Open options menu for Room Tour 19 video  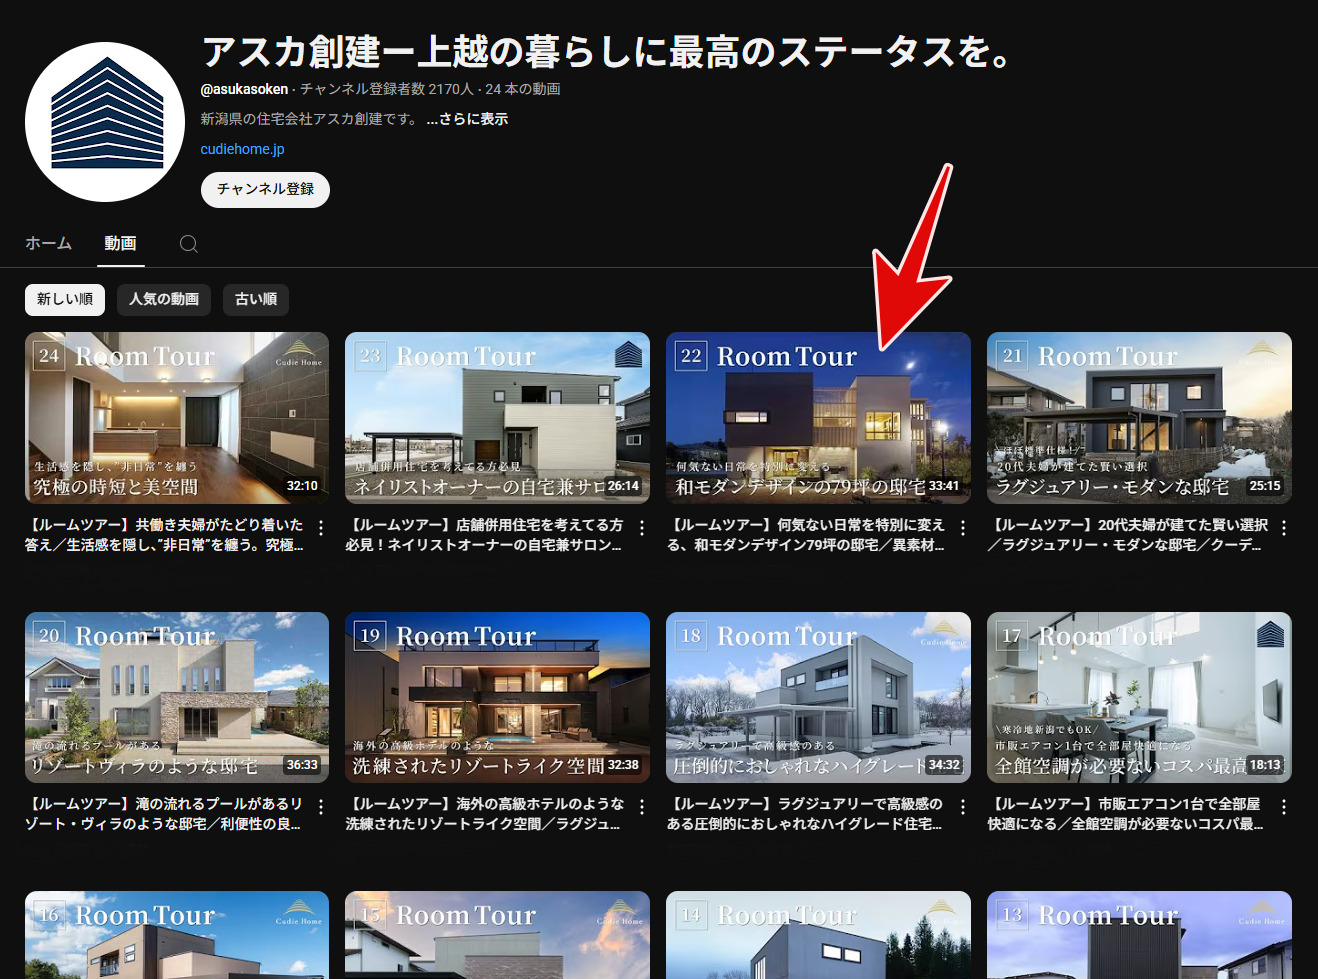tap(642, 806)
